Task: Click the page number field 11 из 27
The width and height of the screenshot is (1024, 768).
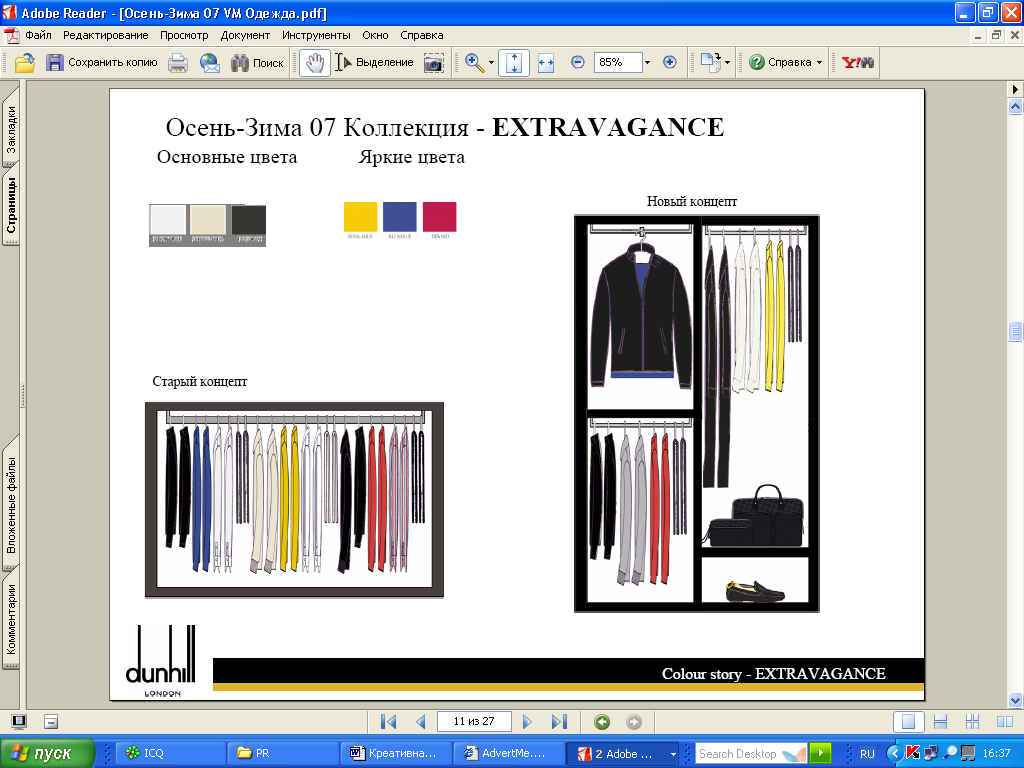Action: tap(474, 722)
